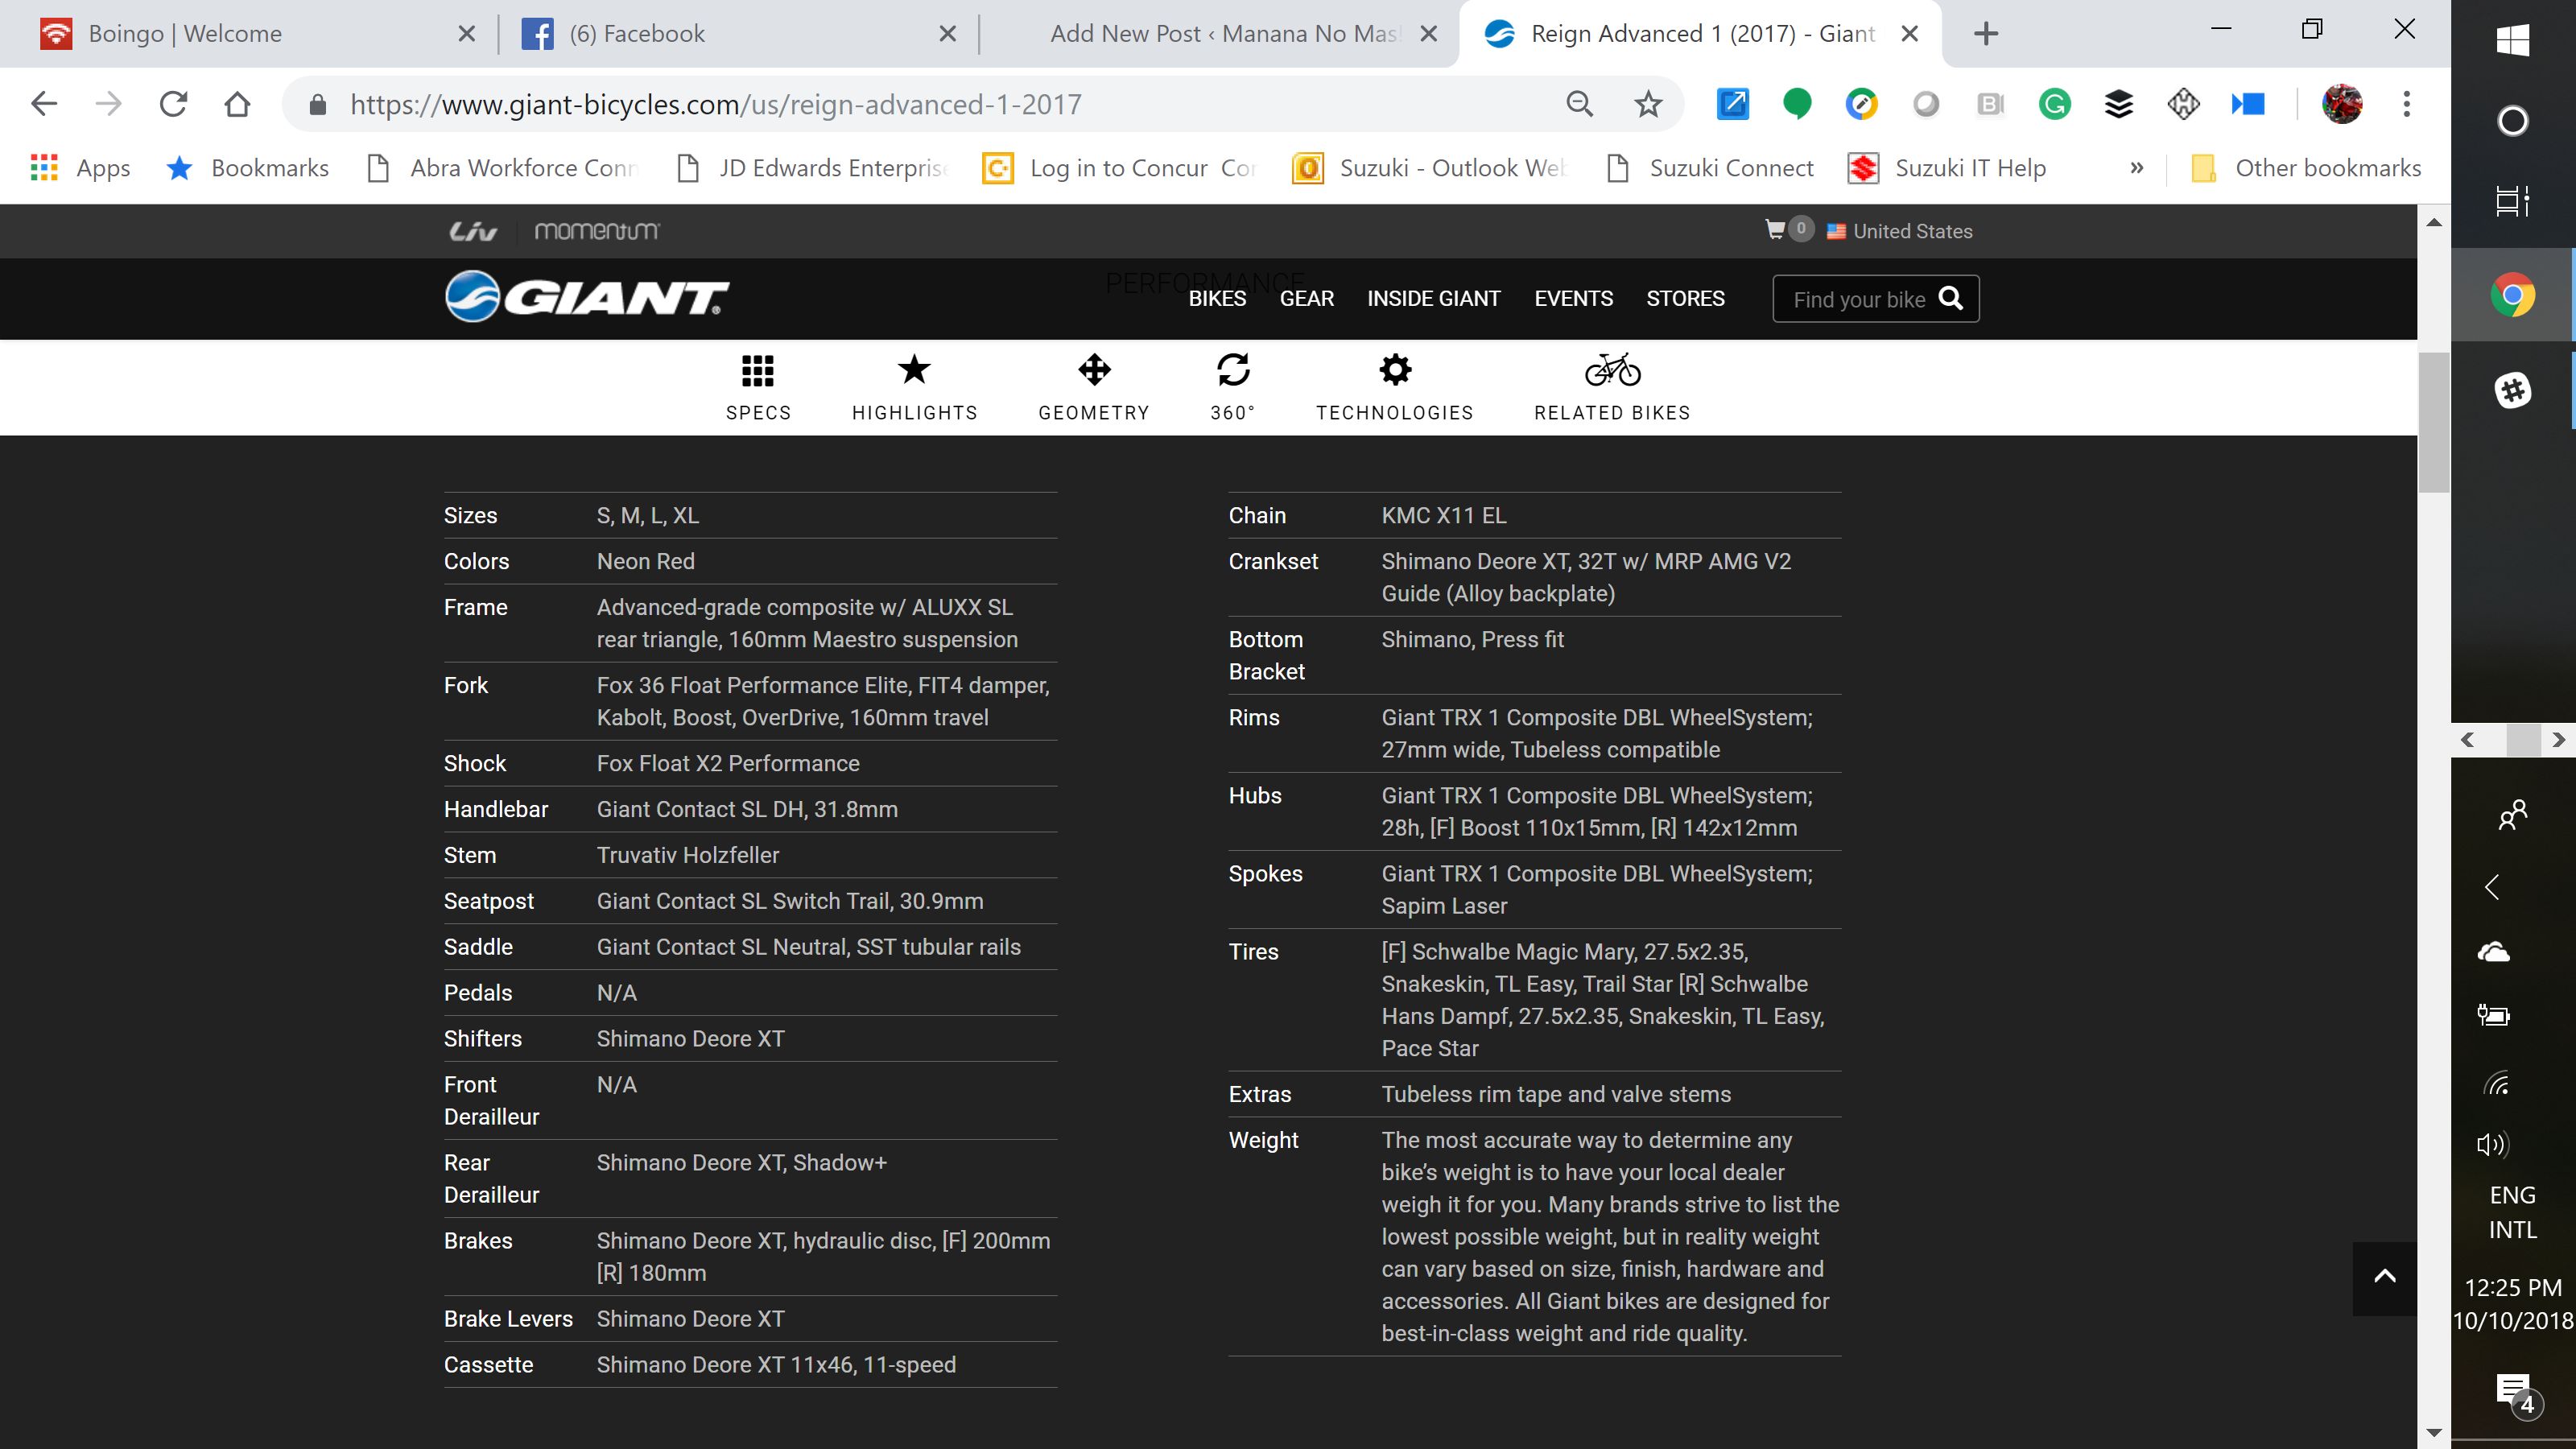2576x1449 pixels.
Task: Change country from United States
Action: (1899, 231)
